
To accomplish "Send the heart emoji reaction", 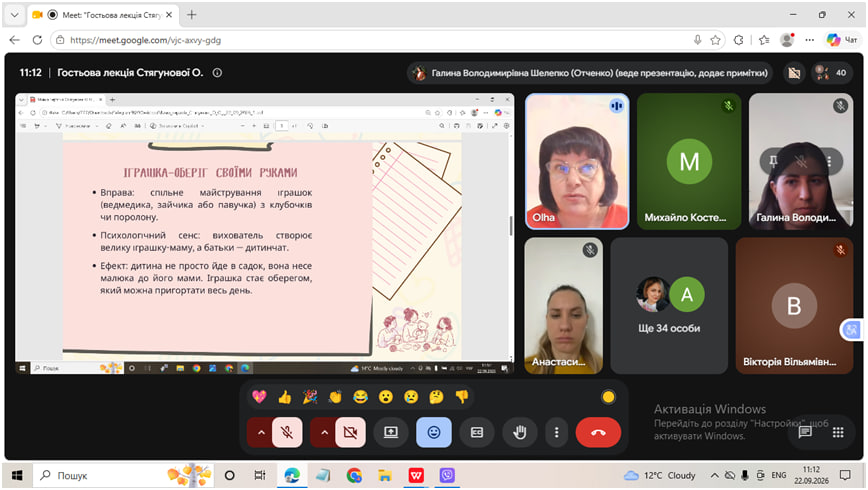I will click(x=259, y=397).
